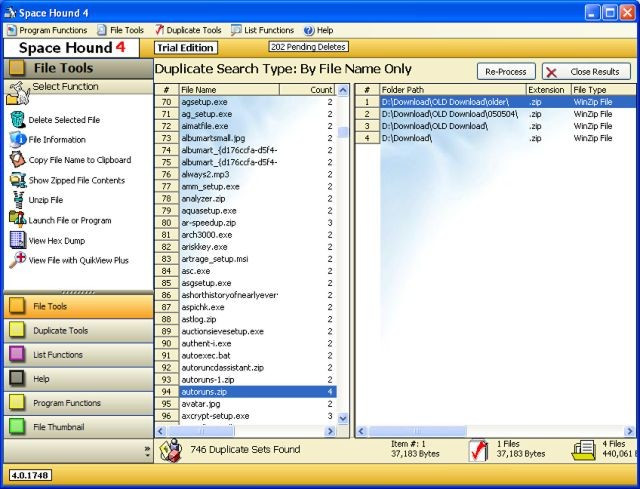Click file list scroll up arrow
This screenshot has width=640, height=489.
point(343,90)
